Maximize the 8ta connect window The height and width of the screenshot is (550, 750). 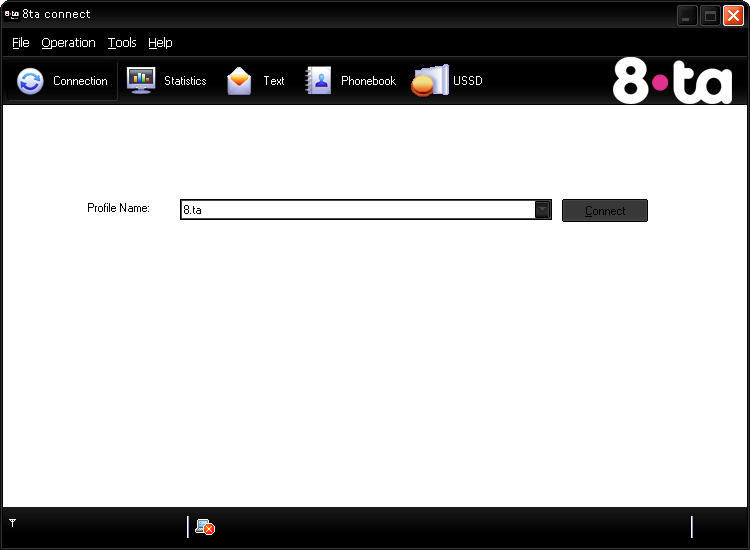pyautogui.click(x=710, y=16)
